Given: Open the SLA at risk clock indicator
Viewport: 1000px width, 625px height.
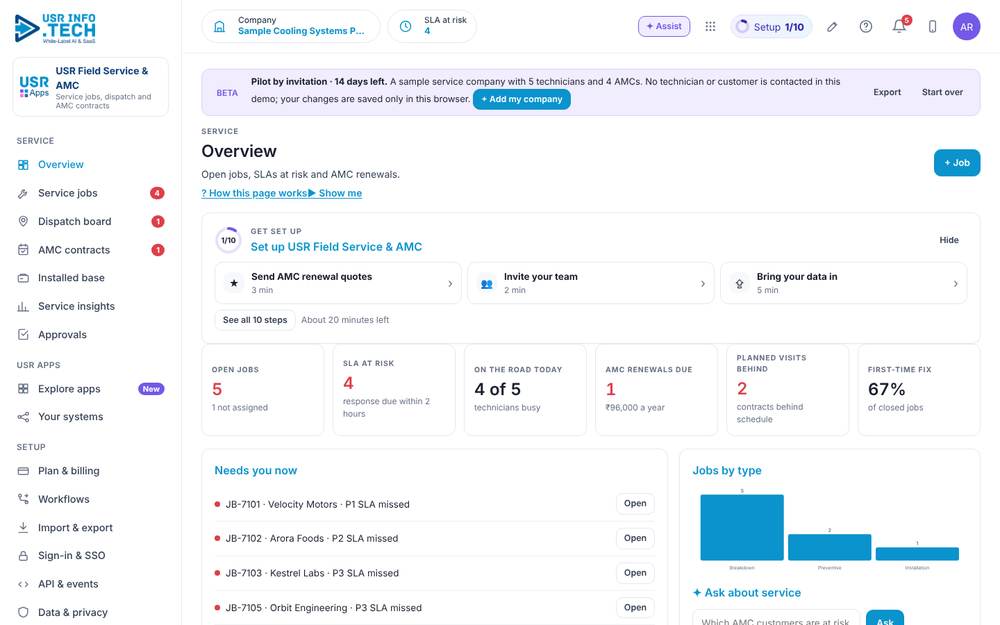Looking at the screenshot, I should pyautogui.click(x=432, y=26).
